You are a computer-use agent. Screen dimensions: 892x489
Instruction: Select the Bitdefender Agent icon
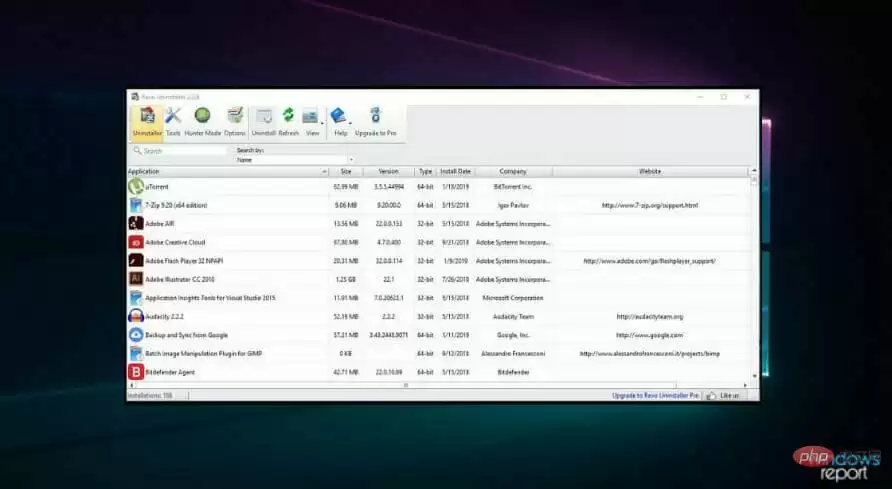click(136, 372)
